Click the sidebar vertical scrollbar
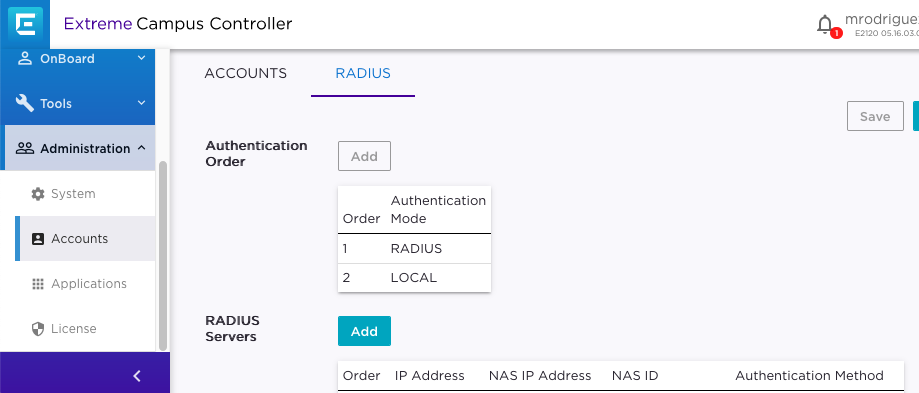919x393 pixels. 163,255
